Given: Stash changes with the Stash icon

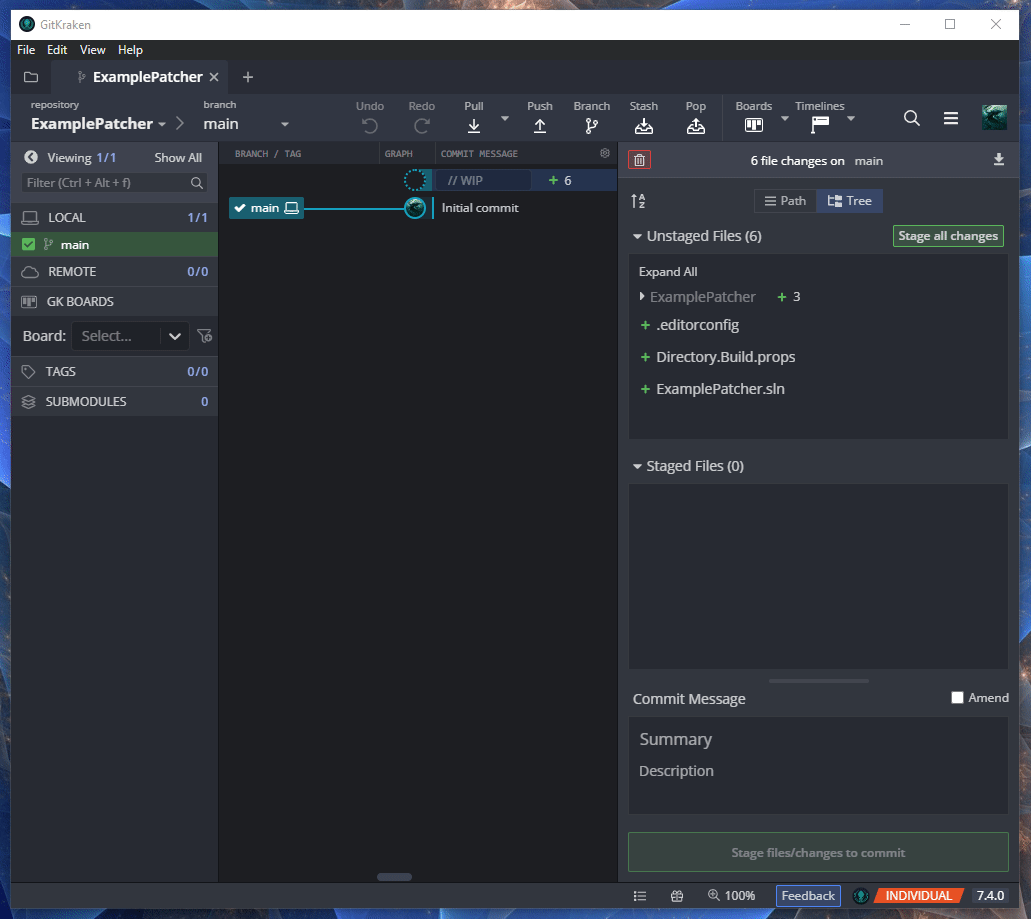Looking at the screenshot, I should pos(643,126).
